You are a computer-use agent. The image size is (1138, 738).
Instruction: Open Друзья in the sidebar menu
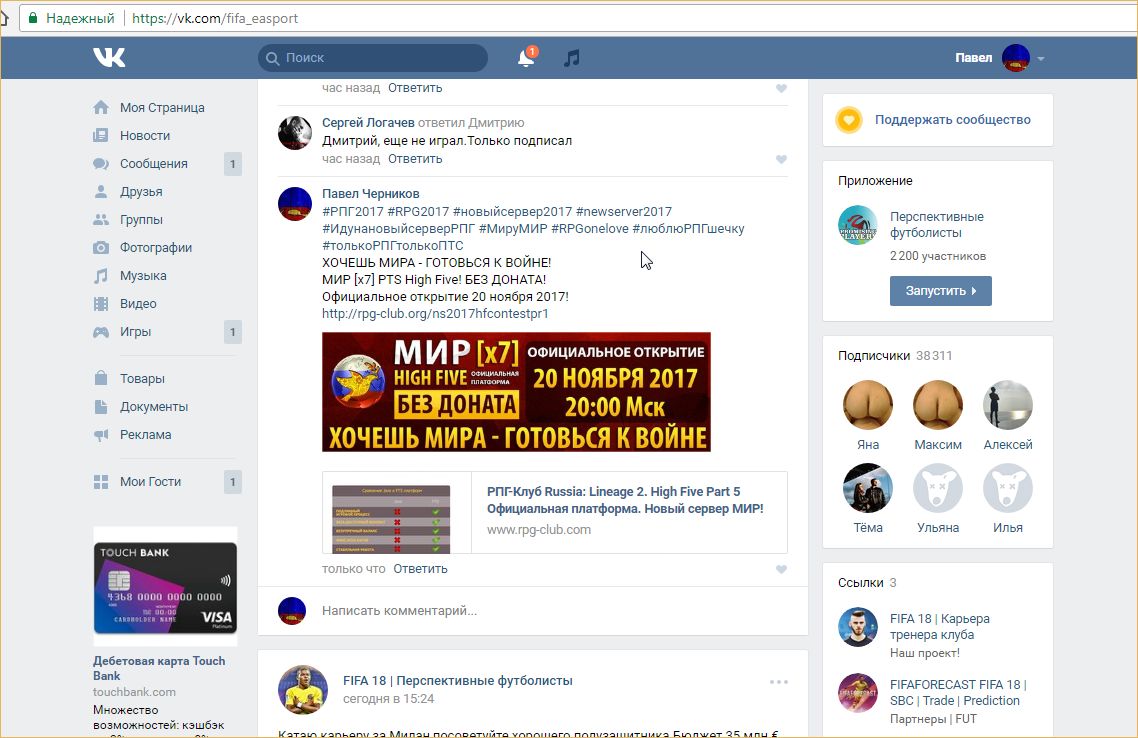tap(141, 192)
